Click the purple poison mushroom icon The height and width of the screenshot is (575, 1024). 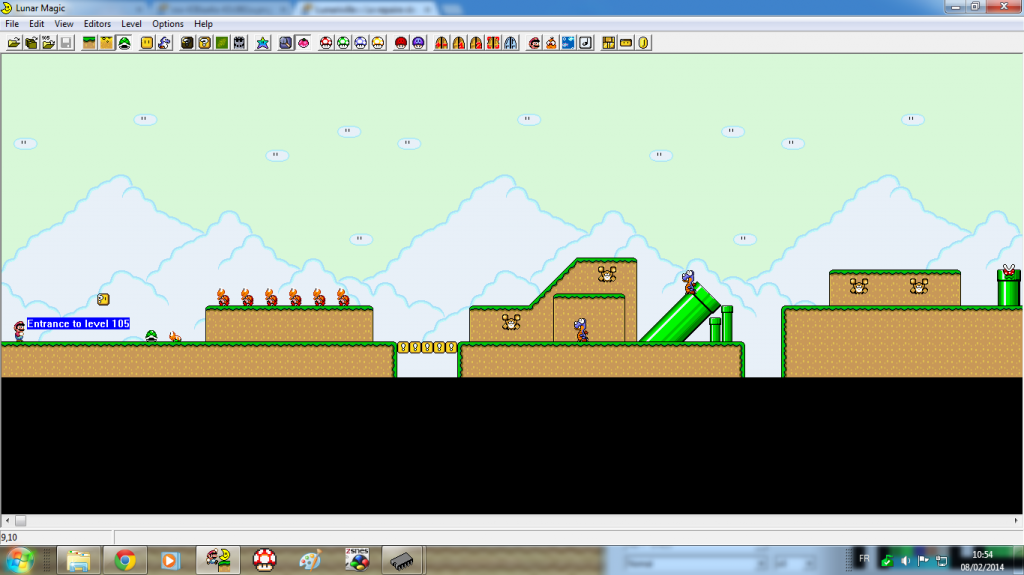pos(419,42)
